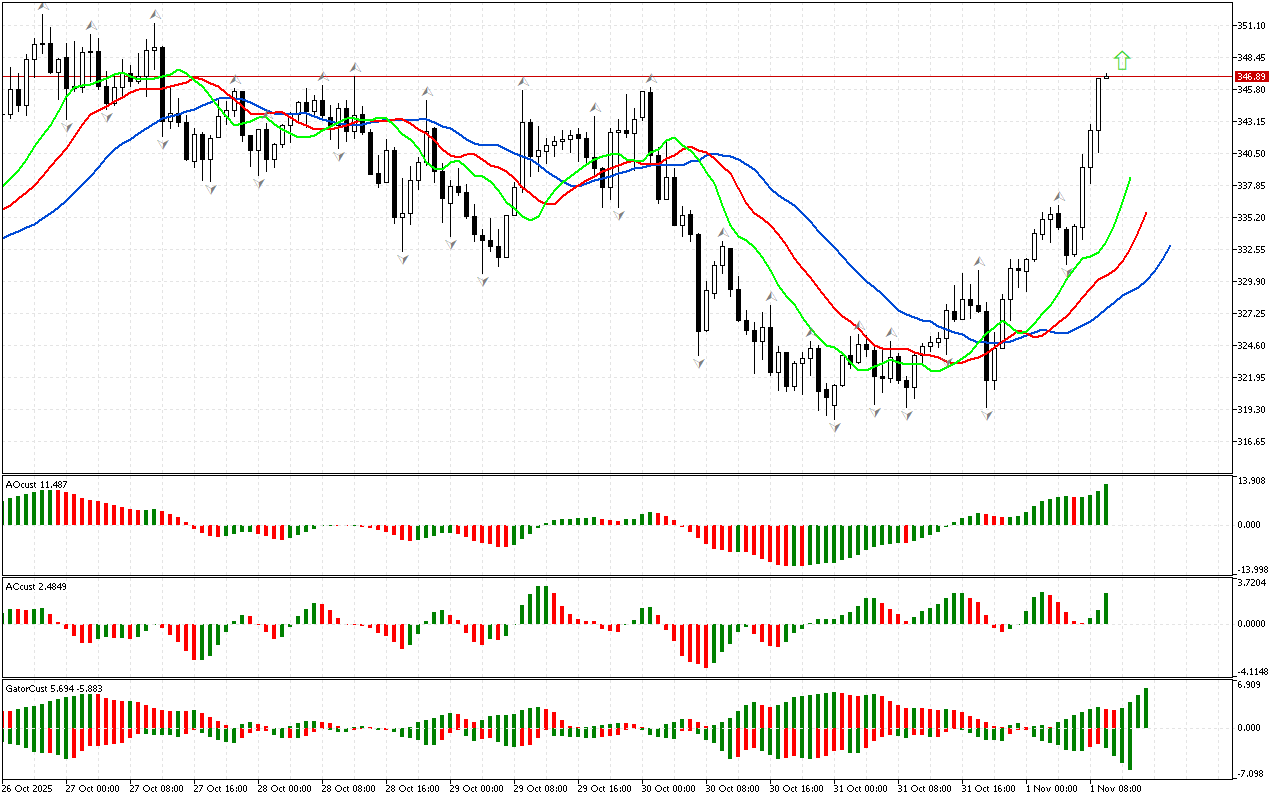Click the 30 Oct 00:00 time label
The image size is (1280, 800).
click(x=667, y=789)
